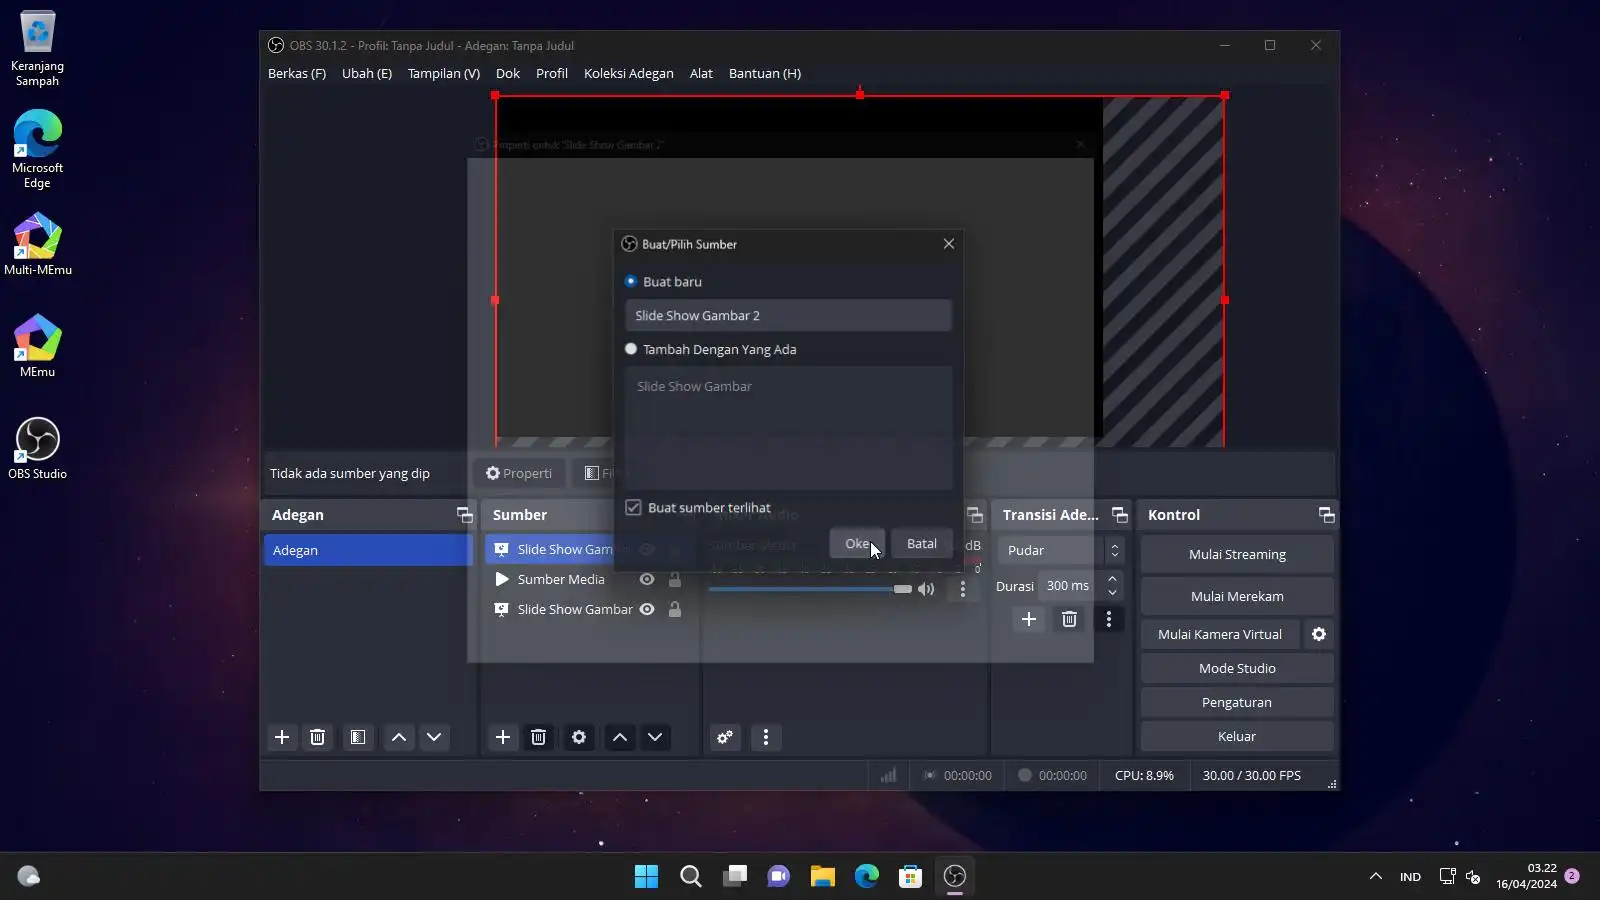1600x900 pixels.
Task: Open Multi-MEmu desktop shortcut
Action: pos(38,244)
